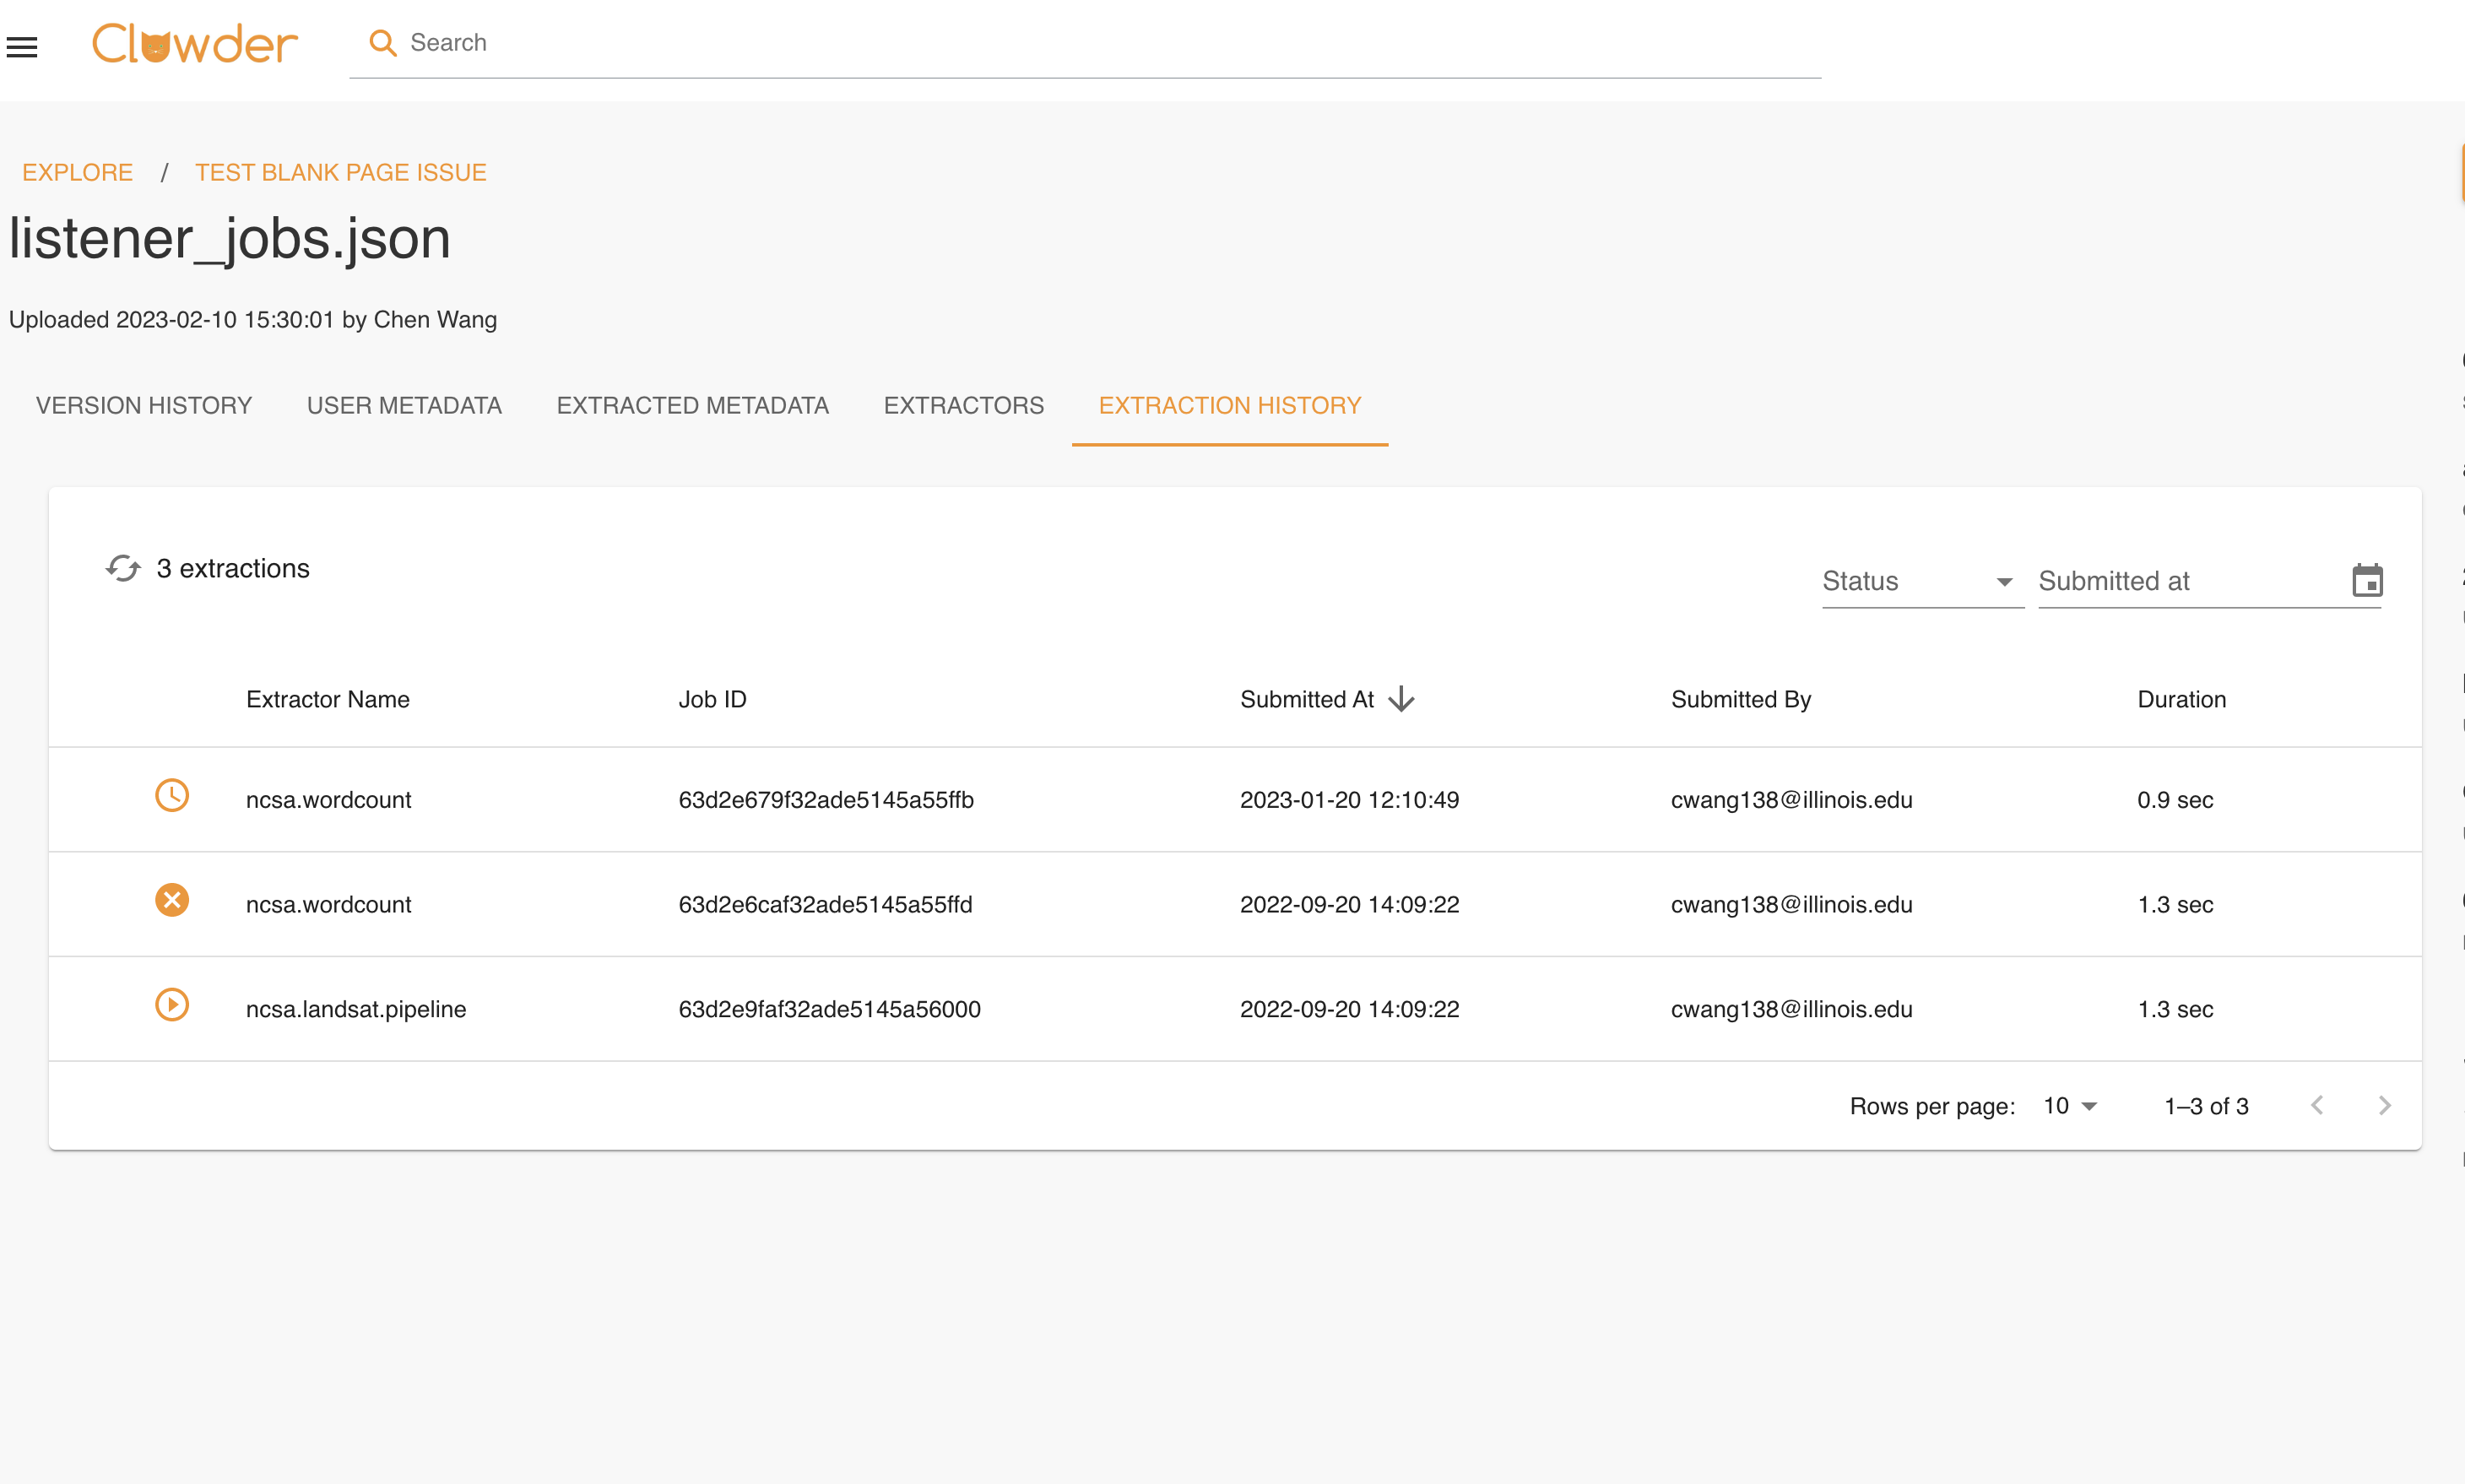Image resolution: width=2465 pixels, height=1484 pixels.
Task: Open Test Blank Page Issue breadcrumb
Action: coord(340,172)
